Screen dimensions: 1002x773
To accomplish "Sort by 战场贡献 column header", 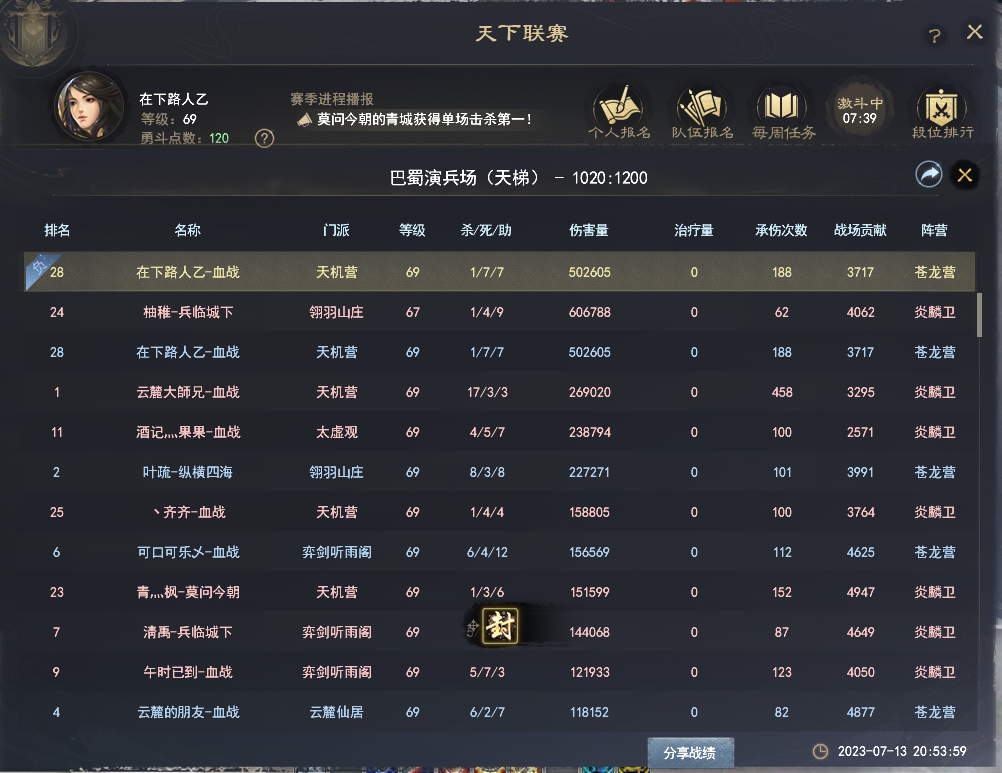I will pyautogui.click(x=860, y=230).
